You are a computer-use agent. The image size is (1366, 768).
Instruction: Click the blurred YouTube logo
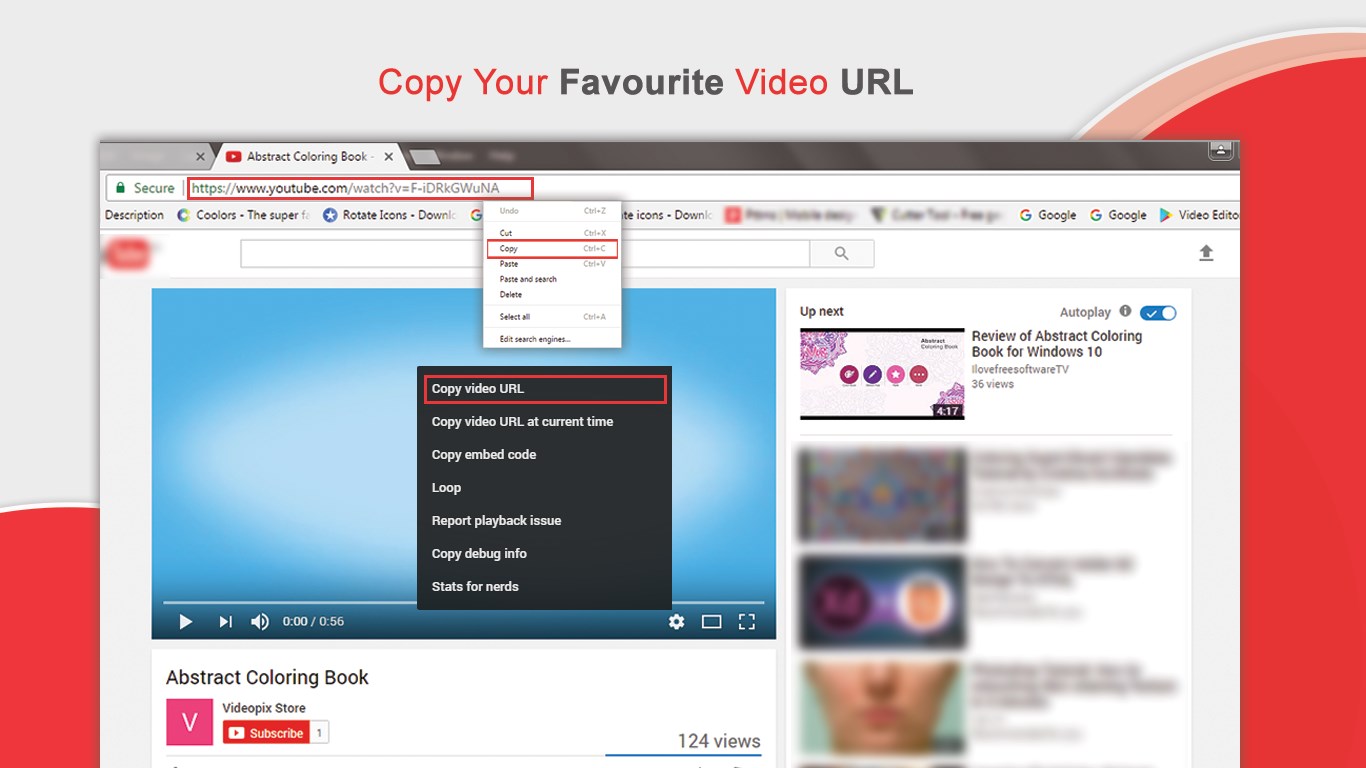point(129,254)
